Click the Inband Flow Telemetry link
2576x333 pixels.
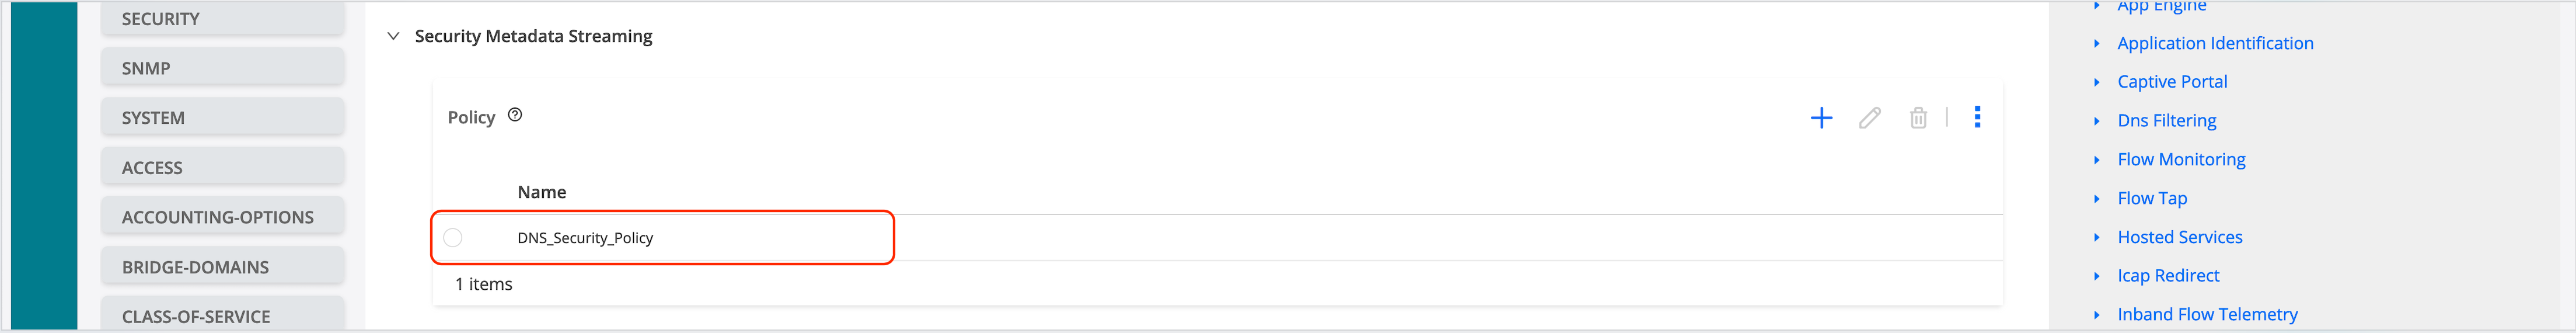pyautogui.click(x=2207, y=314)
